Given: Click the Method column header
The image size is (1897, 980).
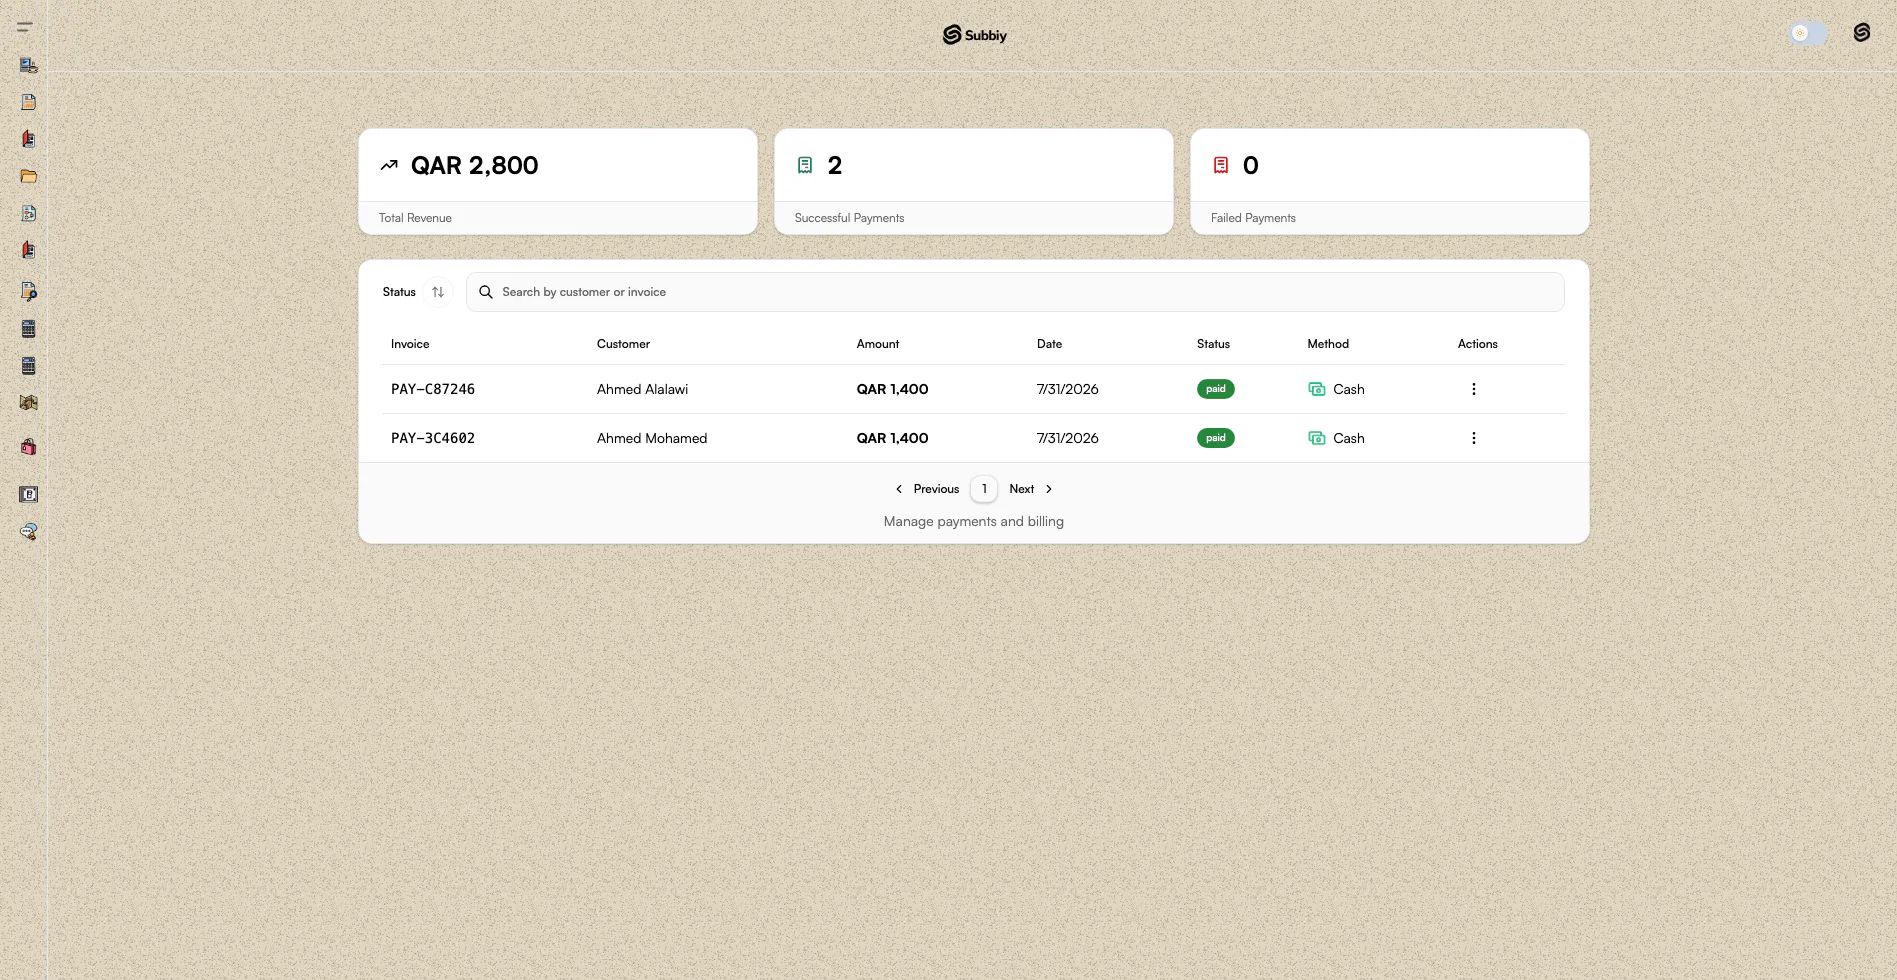Looking at the screenshot, I should (1328, 344).
